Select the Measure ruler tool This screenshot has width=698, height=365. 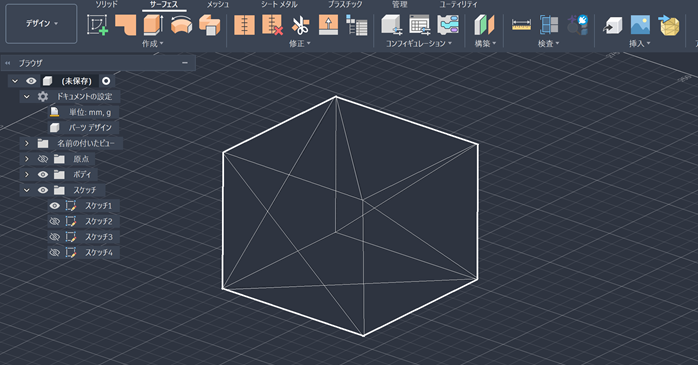pyautogui.click(x=521, y=25)
